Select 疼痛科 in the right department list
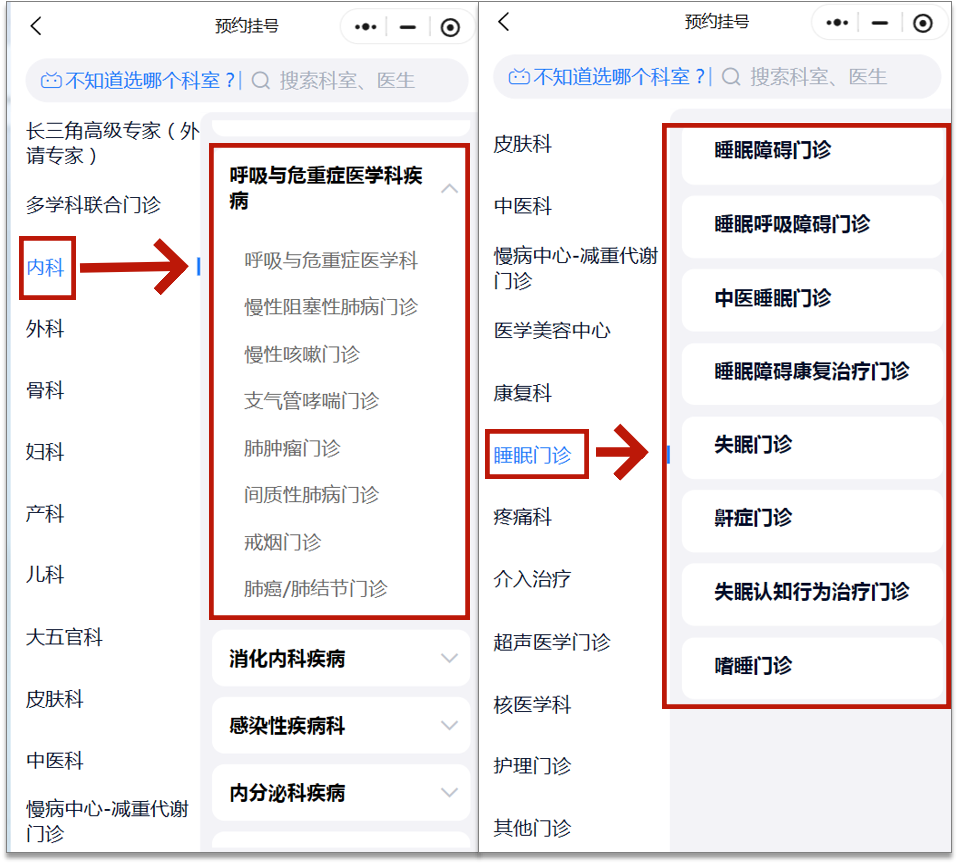959x865 pixels. 522,517
